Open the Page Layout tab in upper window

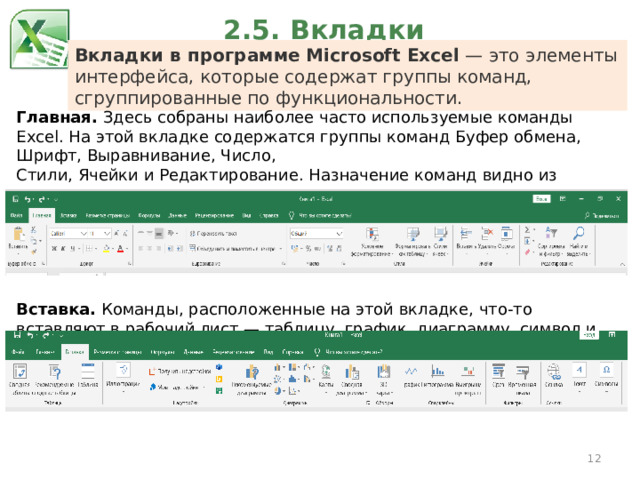coord(108,215)
